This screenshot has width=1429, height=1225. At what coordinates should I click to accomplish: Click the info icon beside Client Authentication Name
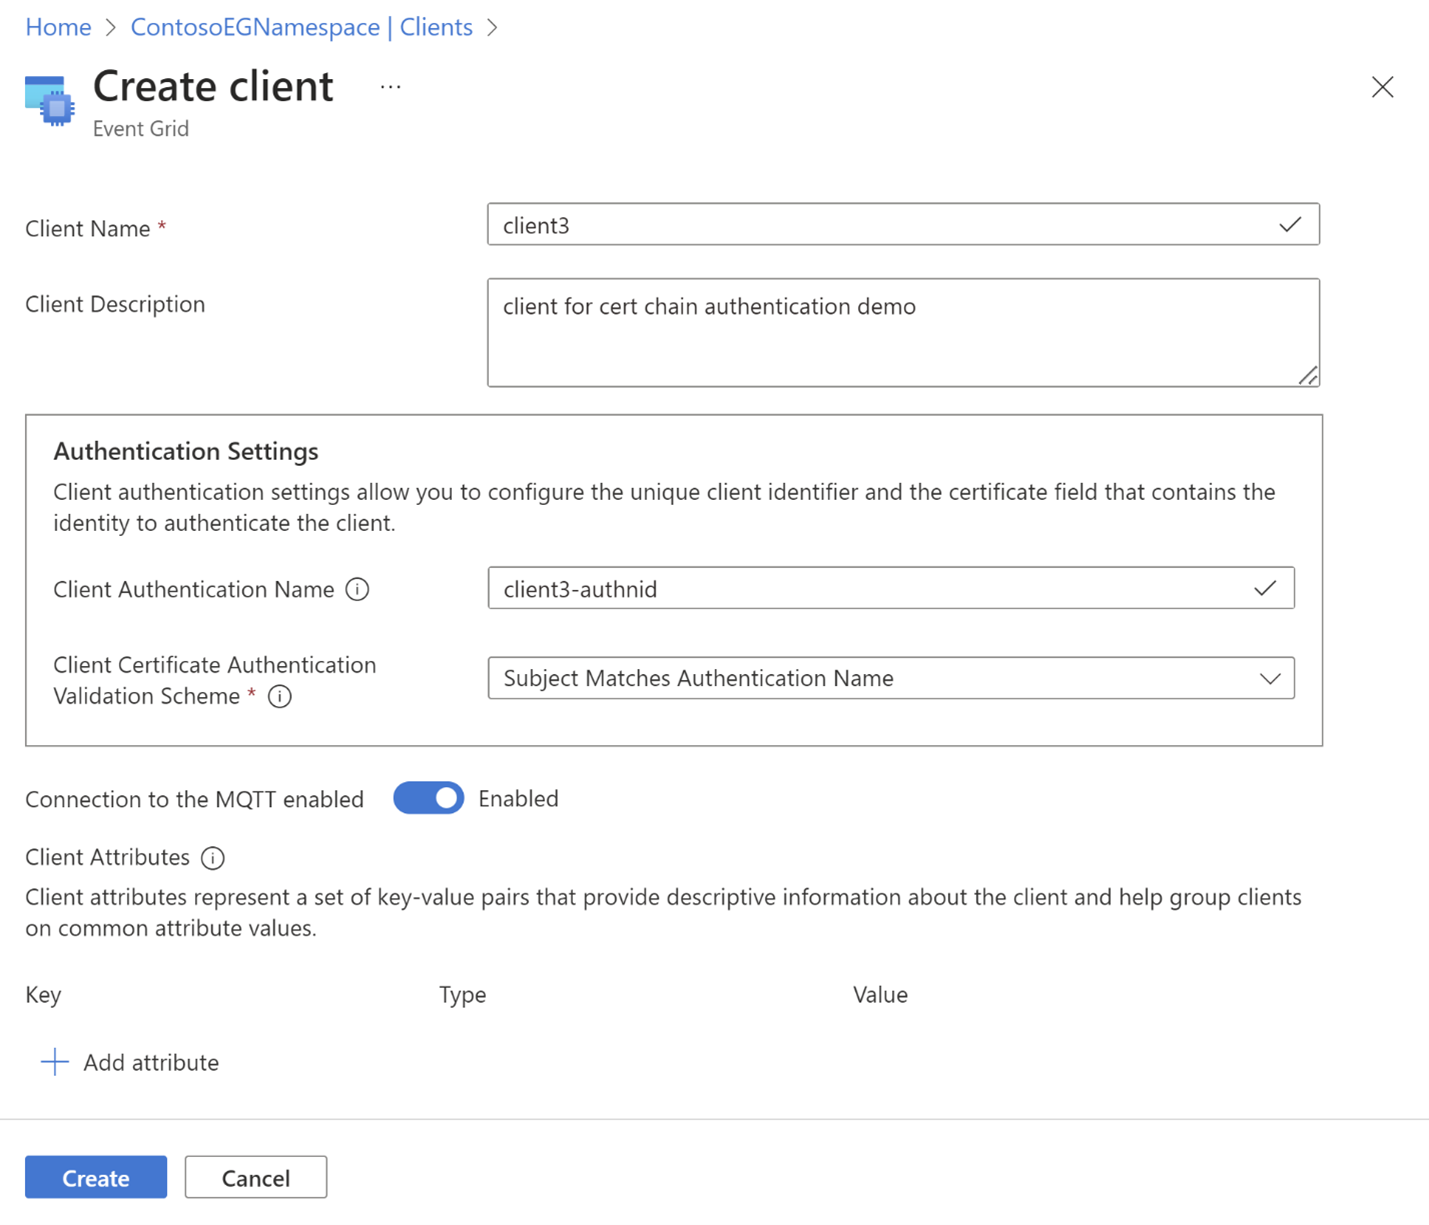coord(357,589)
